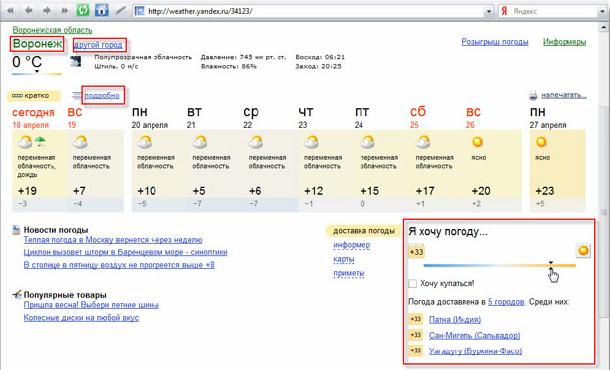Screen dimensions: 610x370
Task: Open В столице в пятницу news link
Action: pyautogui.click(x=119, y=265)
